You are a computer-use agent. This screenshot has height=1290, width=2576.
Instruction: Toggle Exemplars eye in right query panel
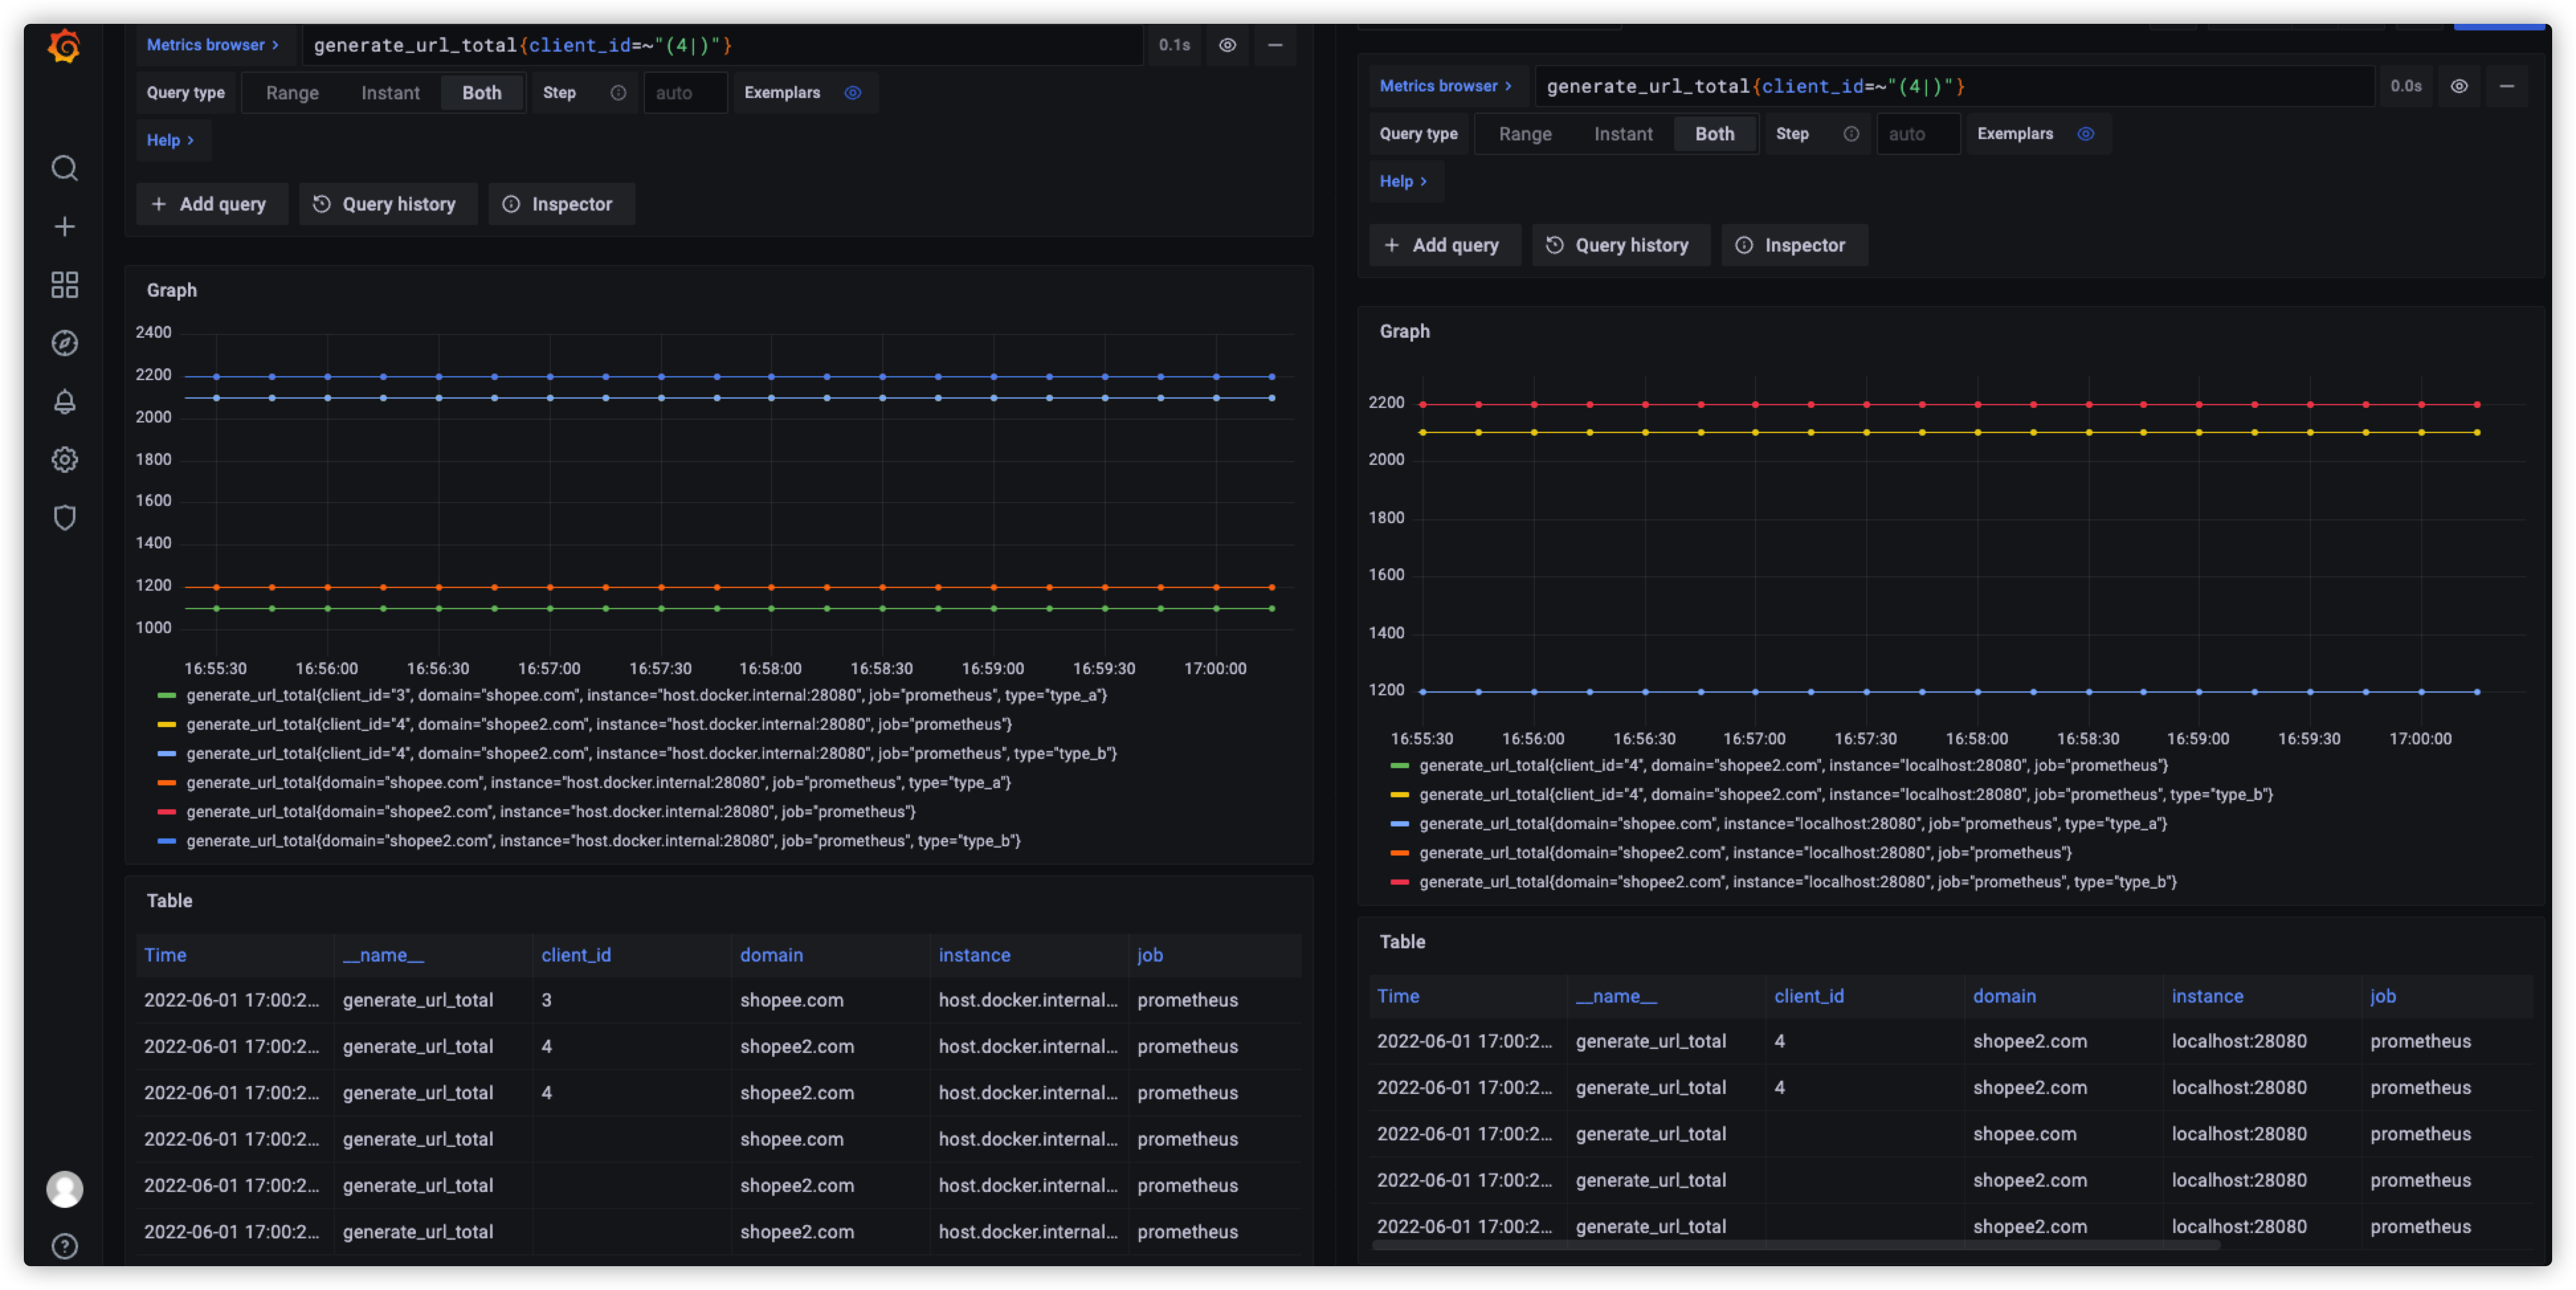click(x=2085, y=134)
